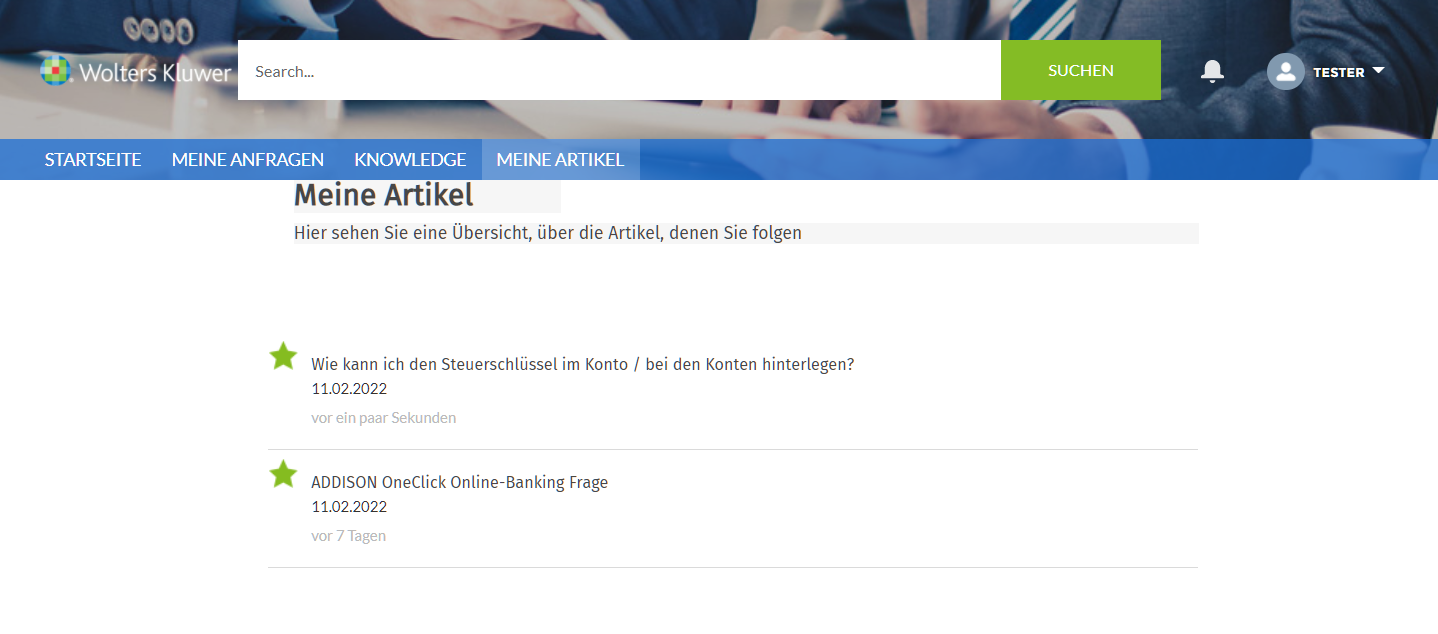Switch to the KNOWLEDGE tab
Screen dimensions: 1438x634
(x=410, y=160)
